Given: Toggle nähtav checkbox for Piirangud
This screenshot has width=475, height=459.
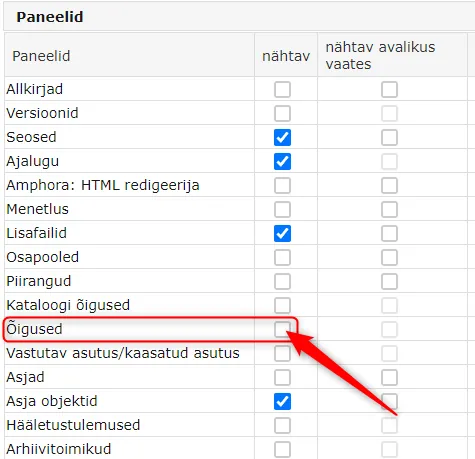Looking at the screenshot, I should [282, 281].
